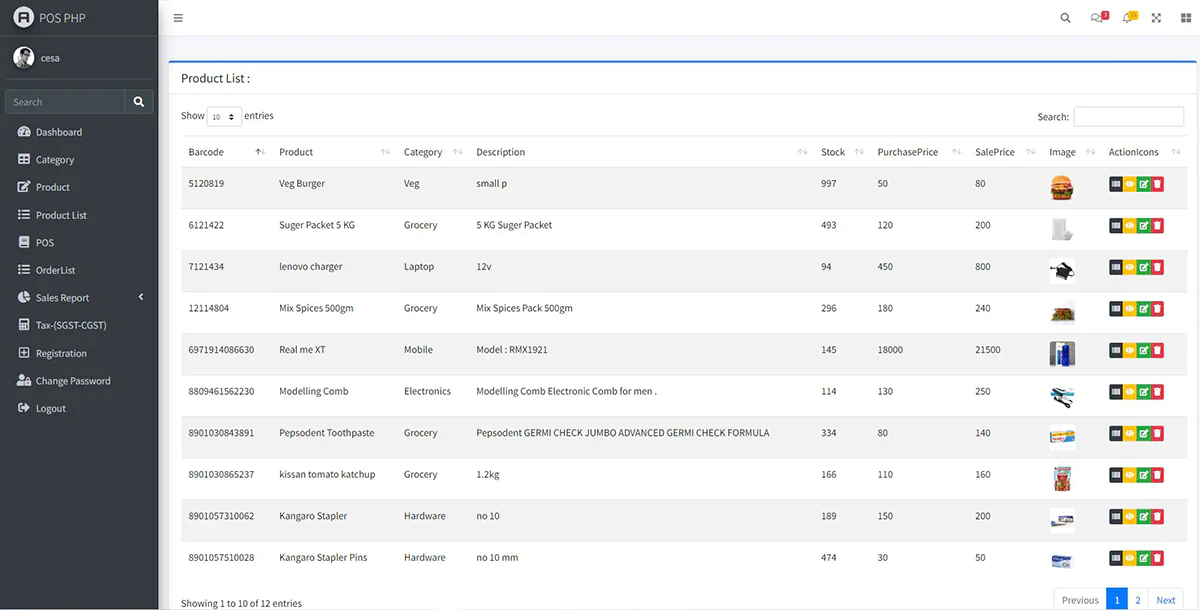Click the top navbar search magnifier
Viewport: 1200px width, 610px height.
point(1066,18)
